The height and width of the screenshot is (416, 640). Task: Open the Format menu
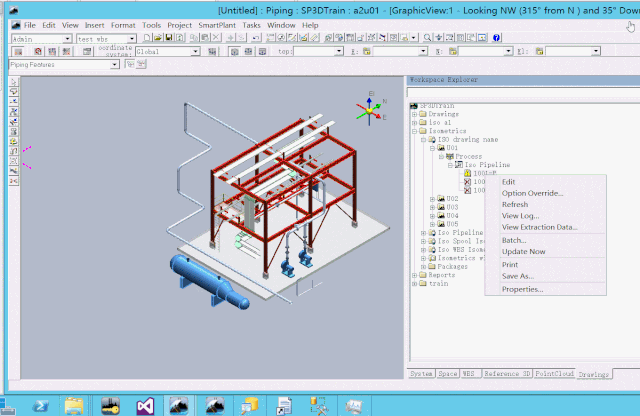123,25
